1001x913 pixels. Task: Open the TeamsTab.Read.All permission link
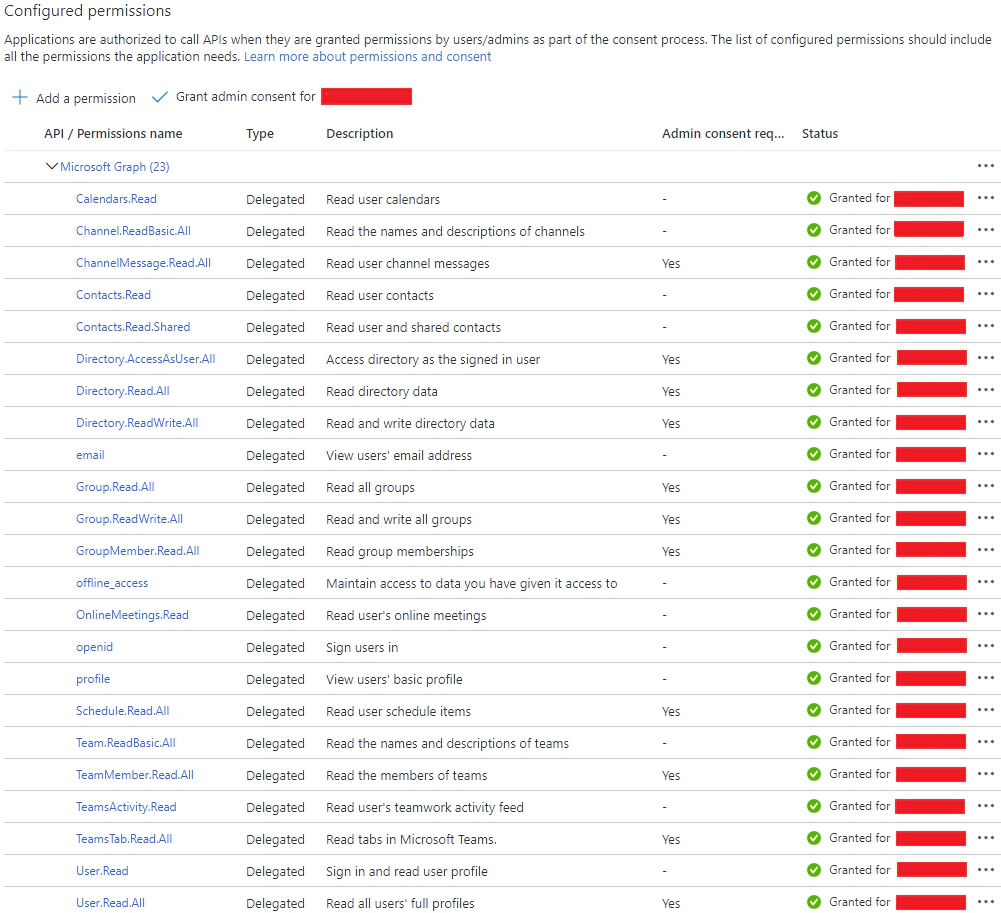124,838
